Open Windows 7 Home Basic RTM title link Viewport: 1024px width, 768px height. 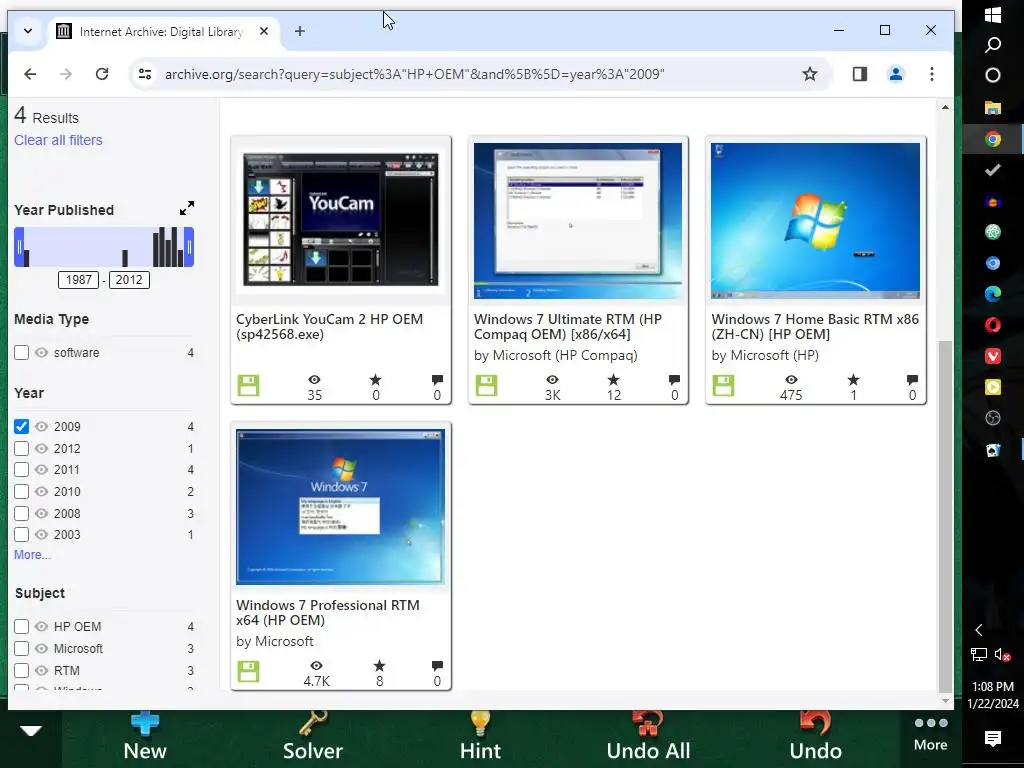point(815,327)
